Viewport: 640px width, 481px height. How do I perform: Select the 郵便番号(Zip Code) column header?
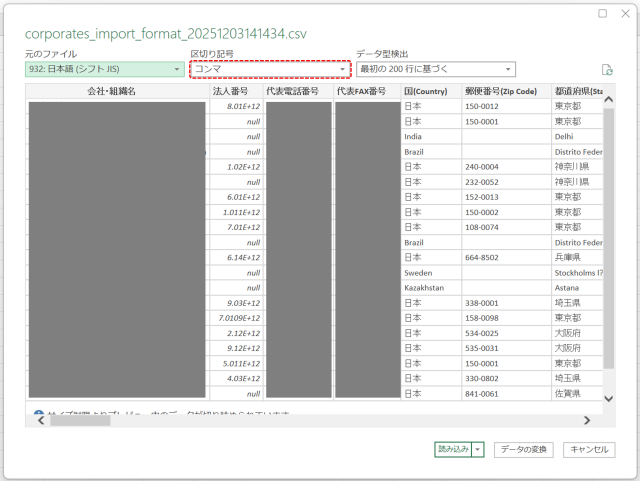tap(506, 91)
